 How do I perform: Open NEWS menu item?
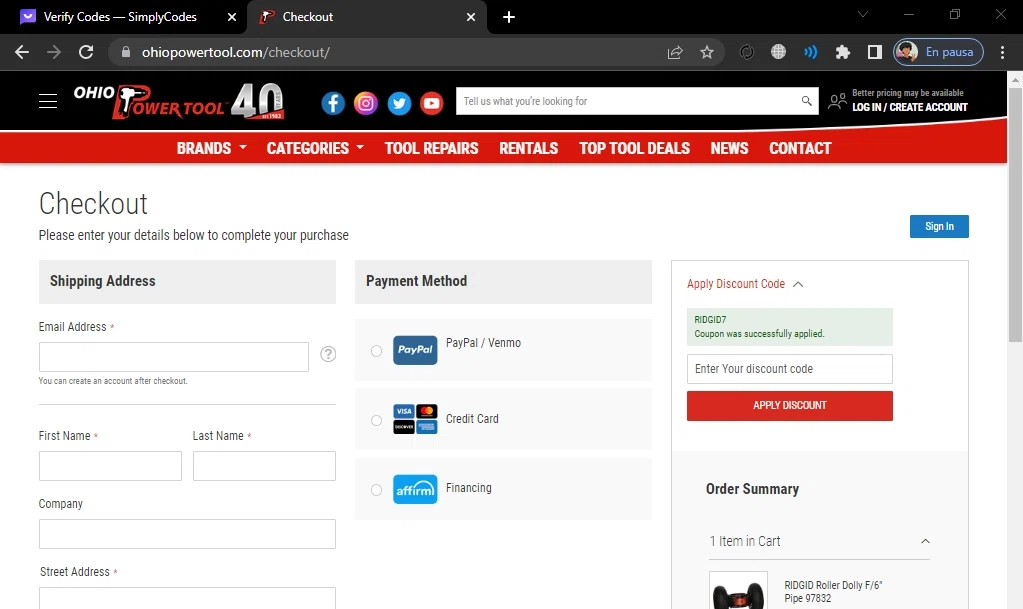pos(729,148)
